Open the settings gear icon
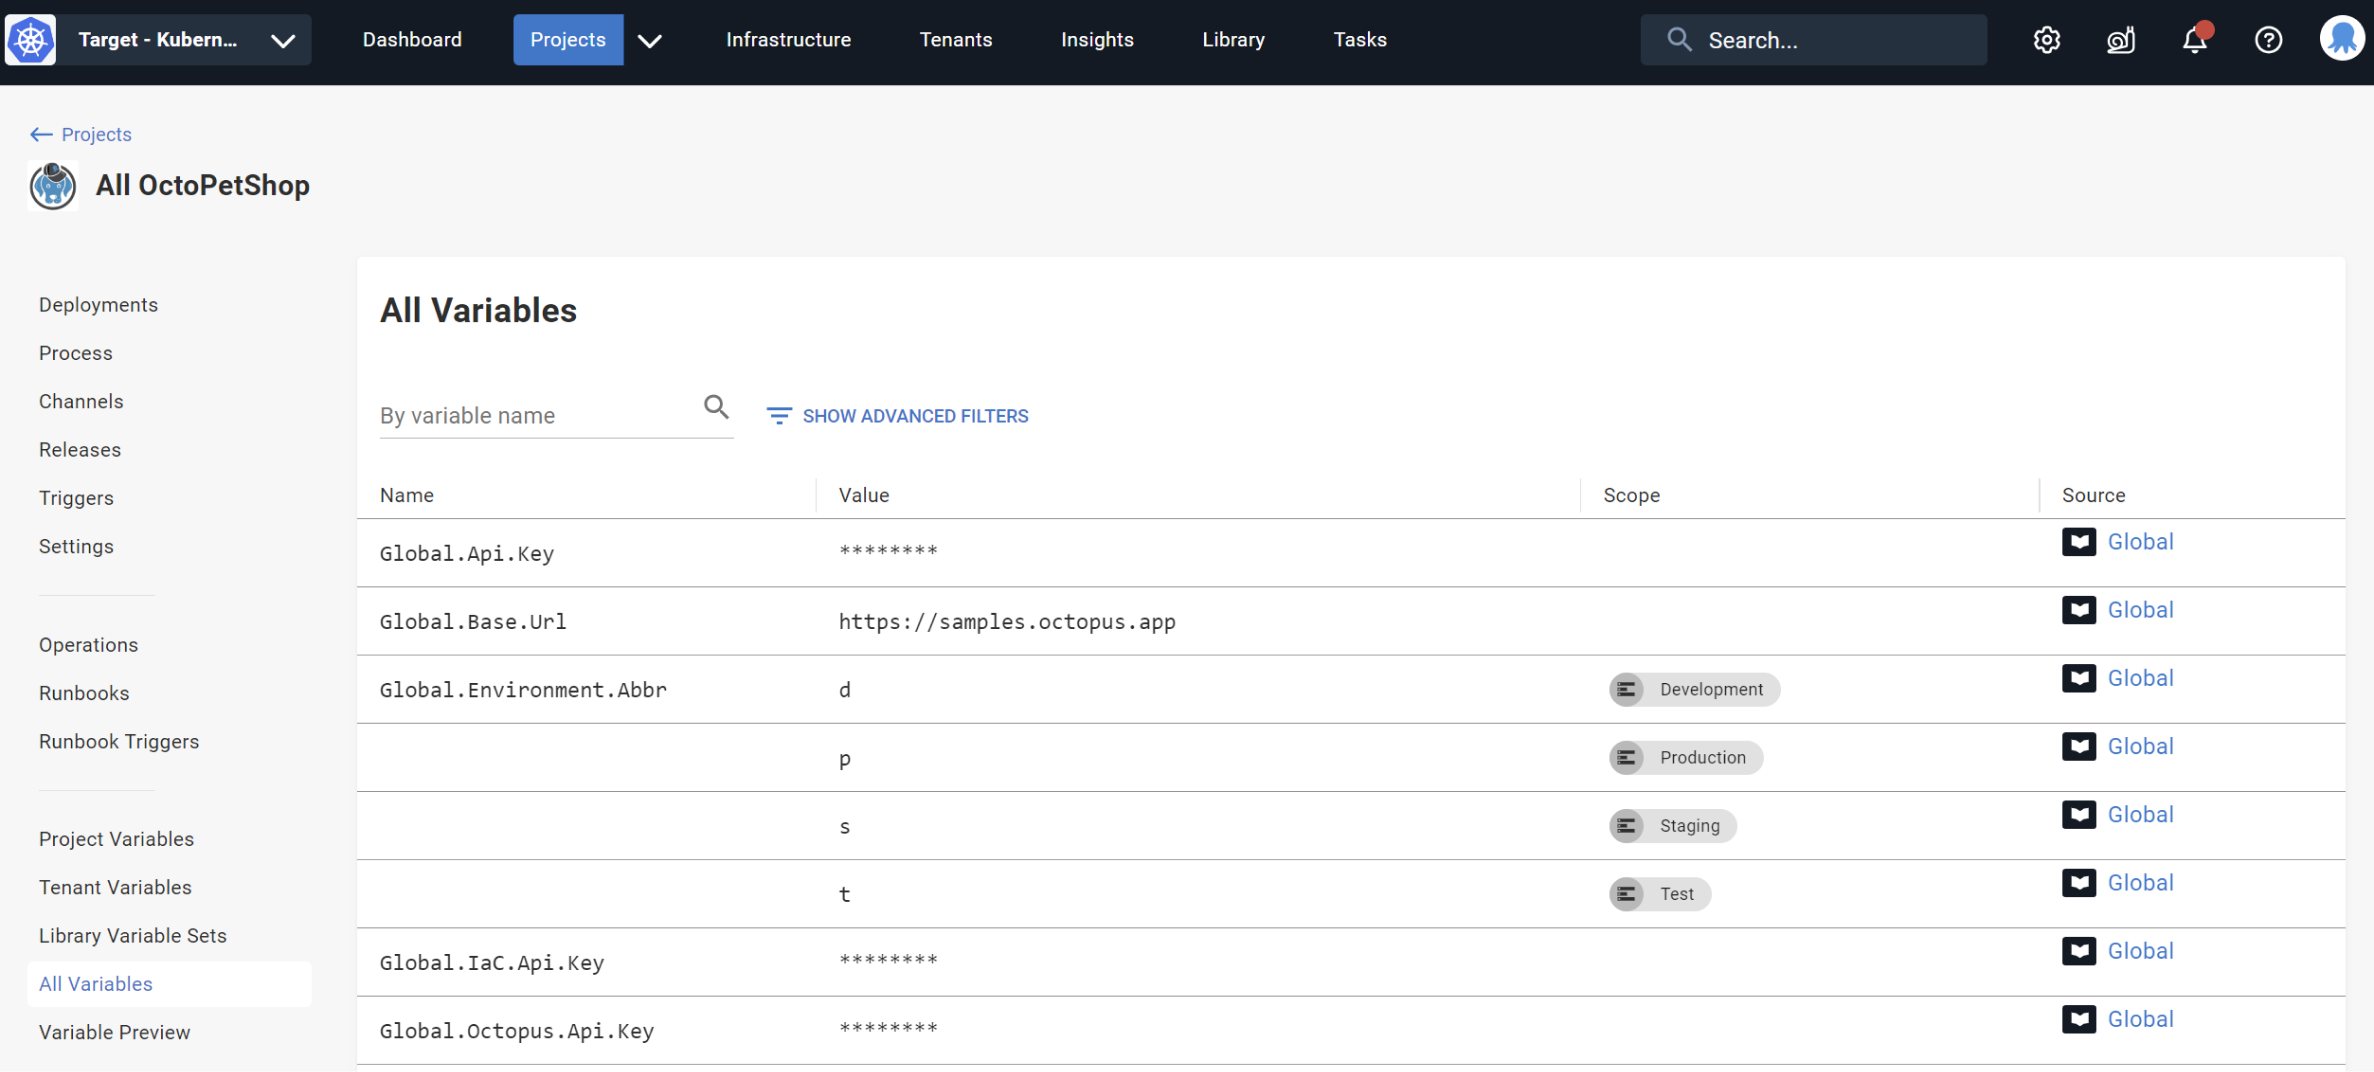2374x1072 pixels. (x=2046, y=40)
